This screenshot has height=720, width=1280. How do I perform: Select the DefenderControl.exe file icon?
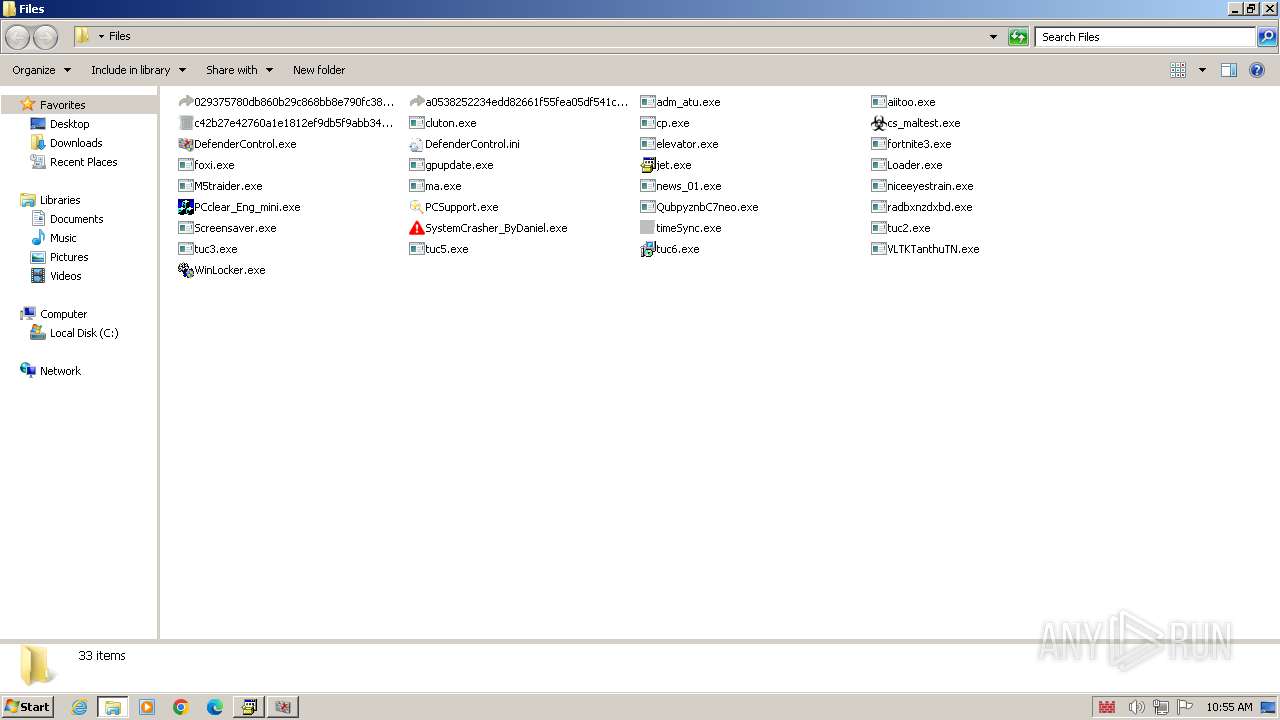(x=186, y=144)
